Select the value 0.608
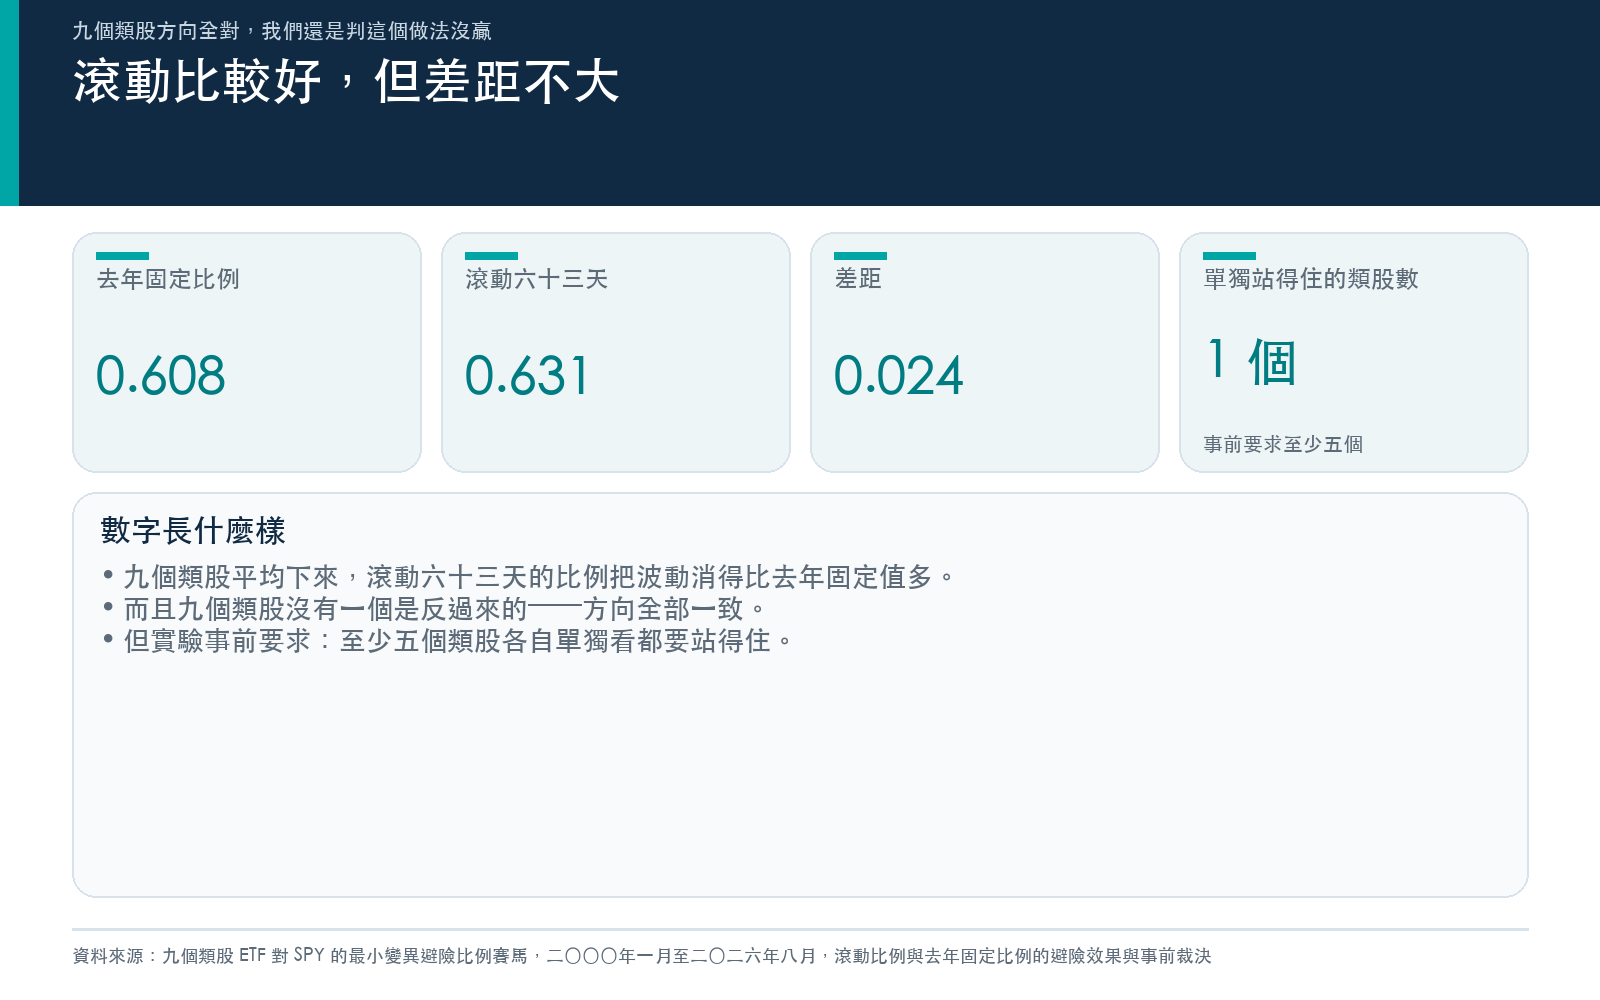Viewport: 1600px width, 1000px height. 161,376
